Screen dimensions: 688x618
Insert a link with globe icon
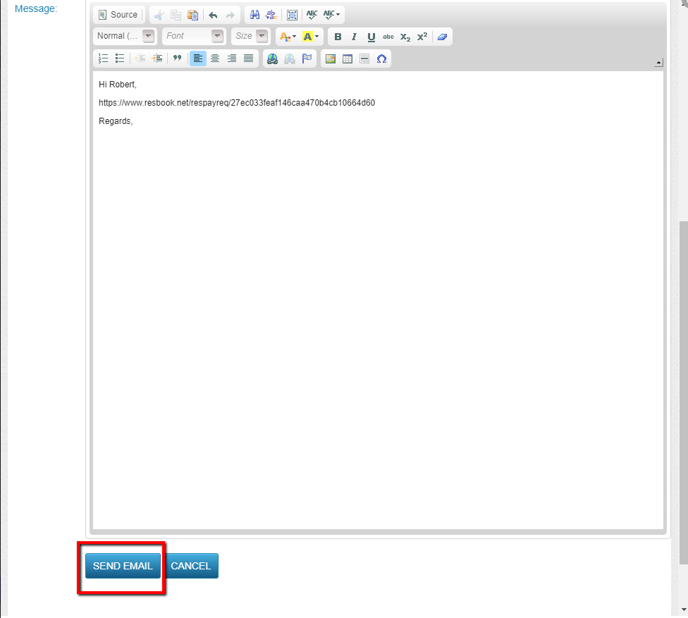pos(272,59)
